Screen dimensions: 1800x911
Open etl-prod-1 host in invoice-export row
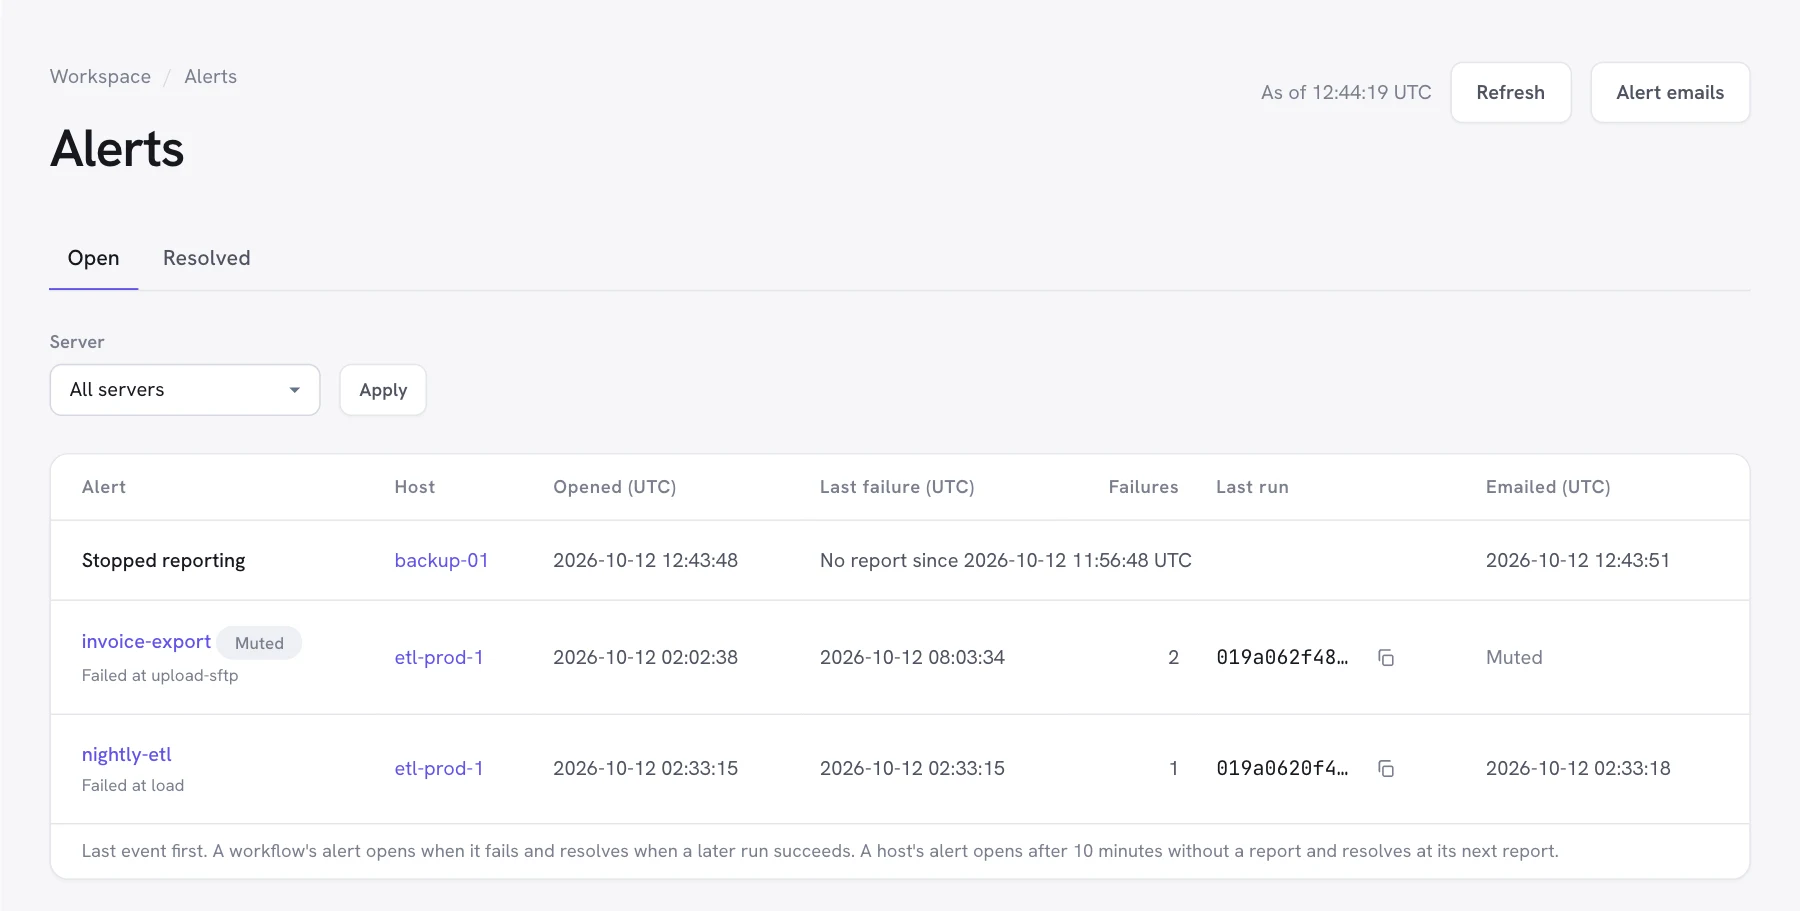point(439,658)
